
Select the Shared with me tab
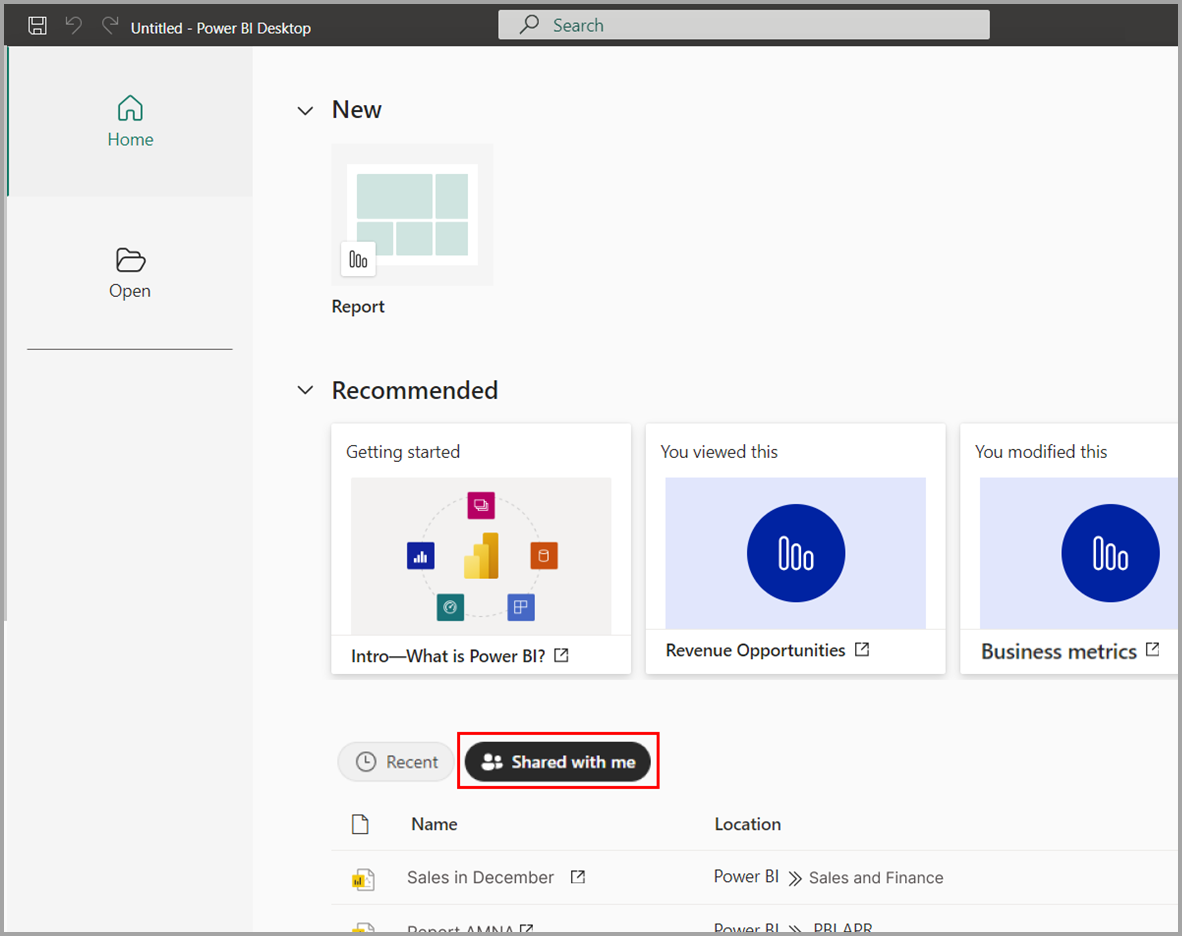point(558,762)
